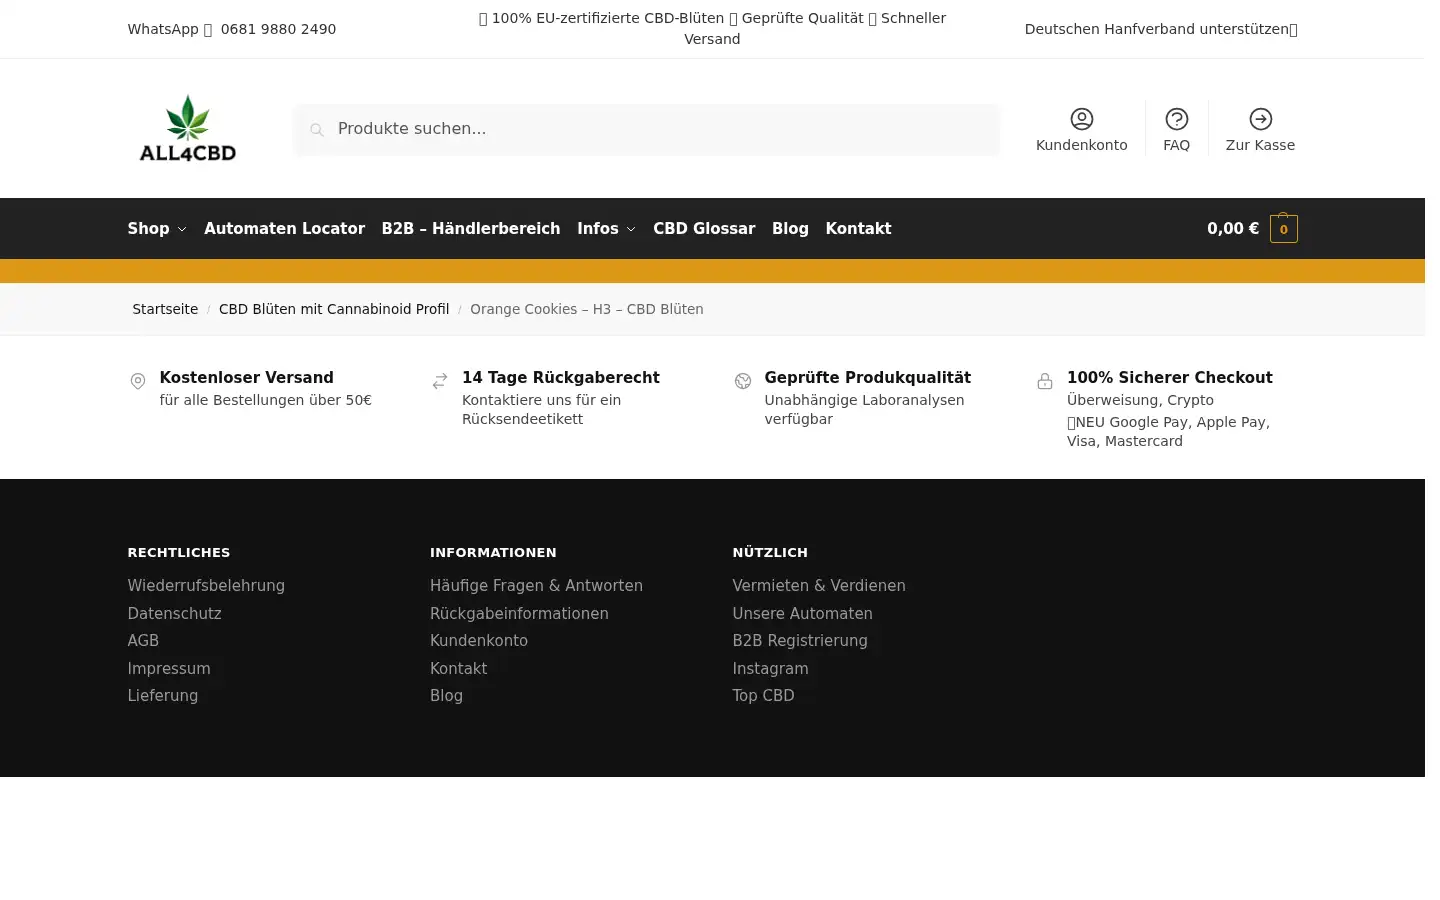Click the NÜTZLICH footer heading

point(770,552)
